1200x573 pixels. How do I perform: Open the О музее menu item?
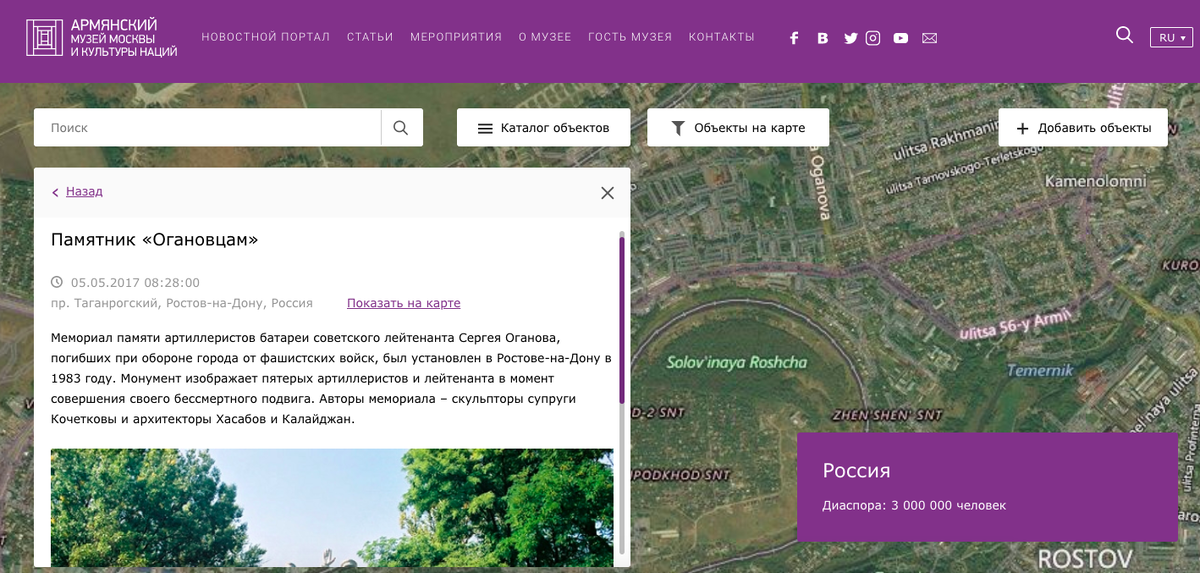click(x=545, y=37)
